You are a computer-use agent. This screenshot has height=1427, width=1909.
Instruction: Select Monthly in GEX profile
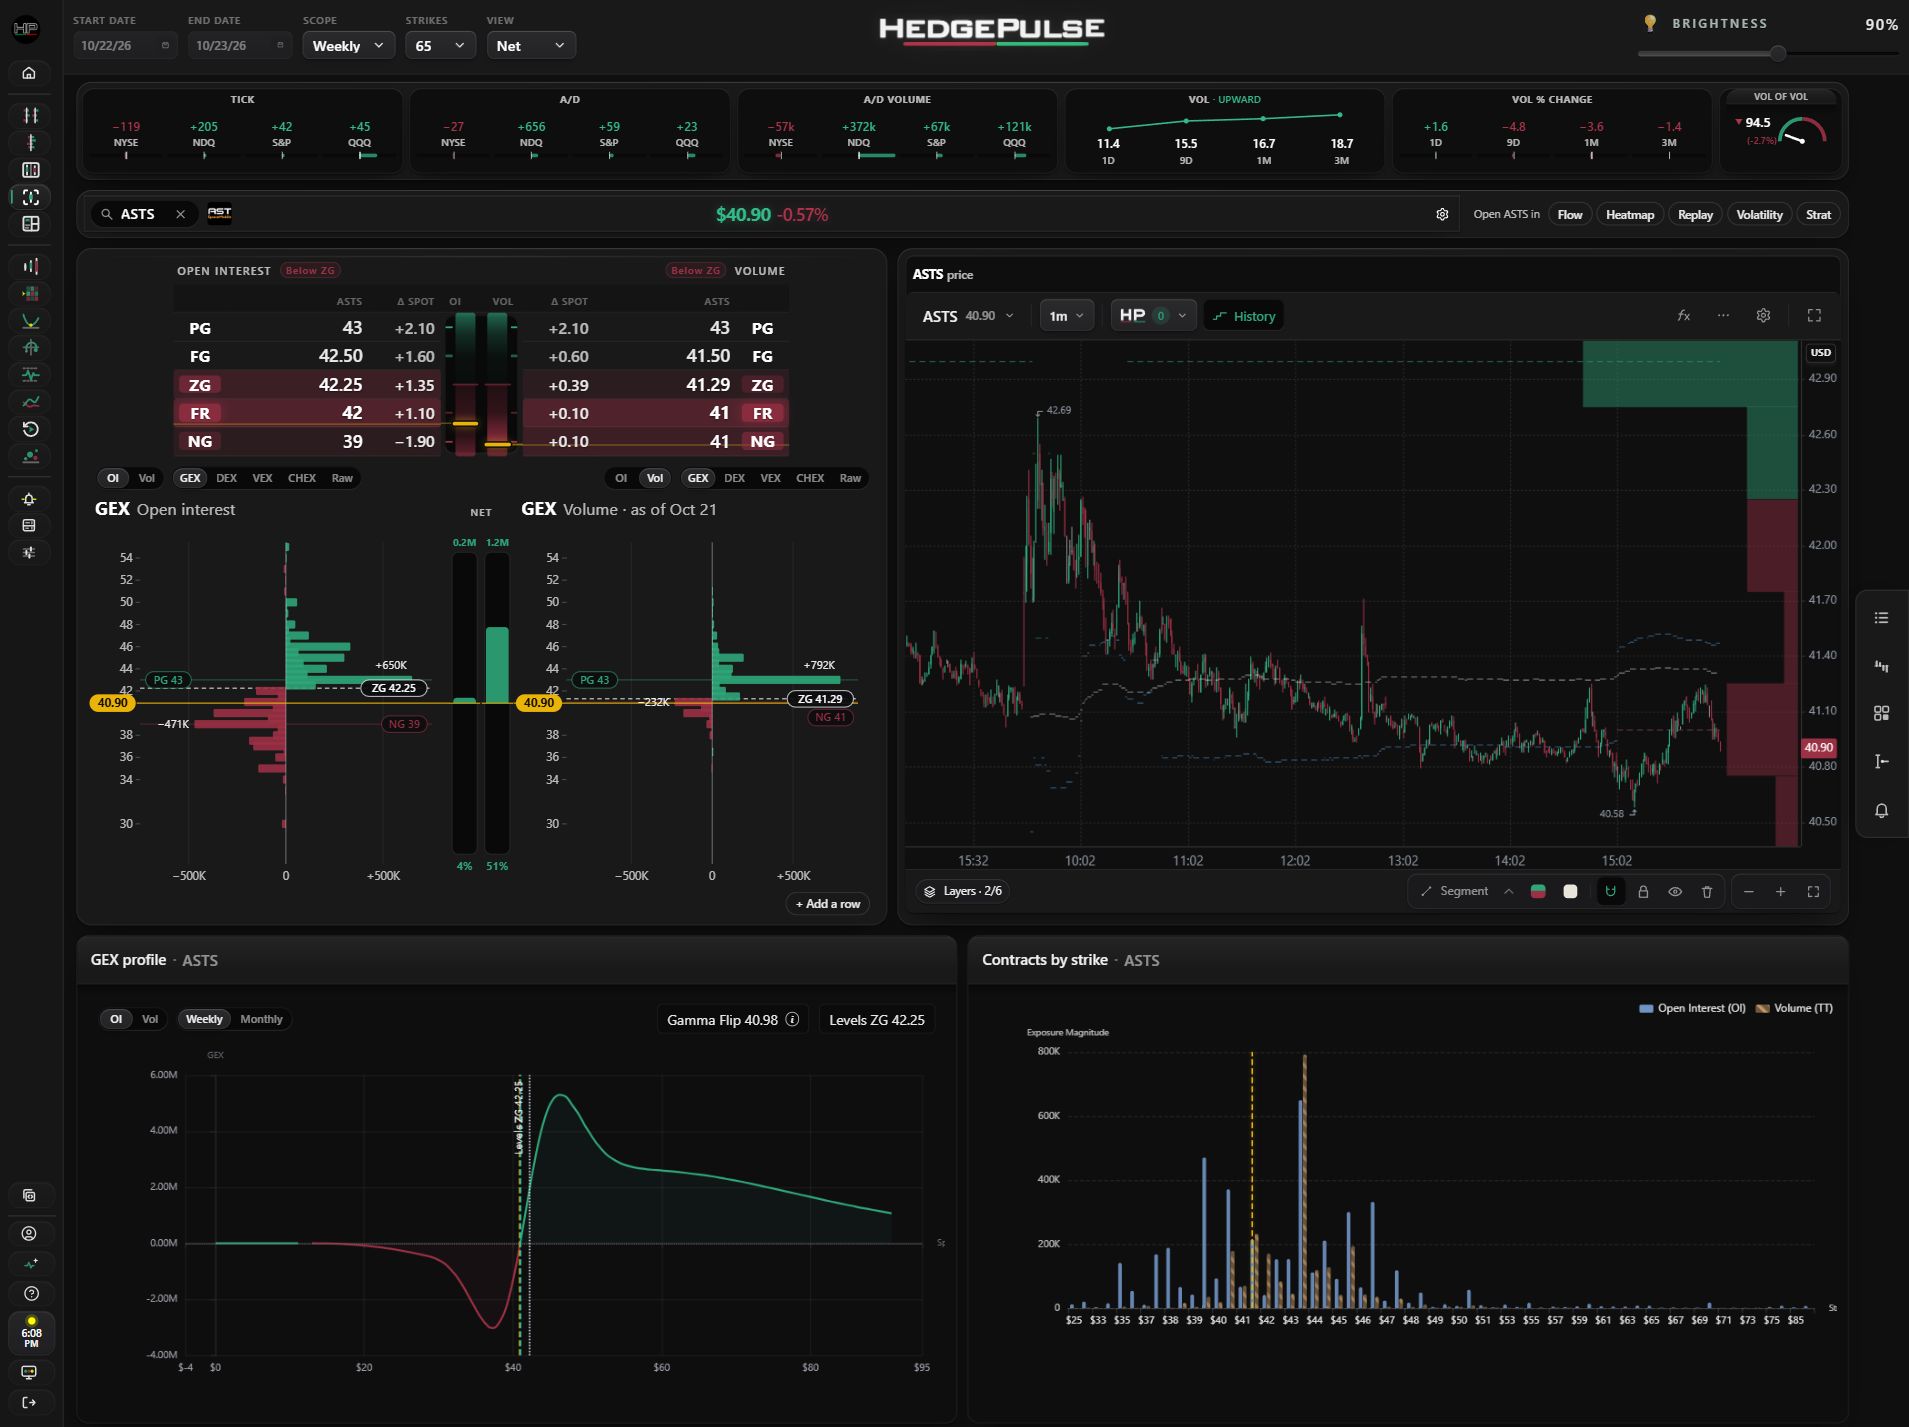coord(261,1019)
